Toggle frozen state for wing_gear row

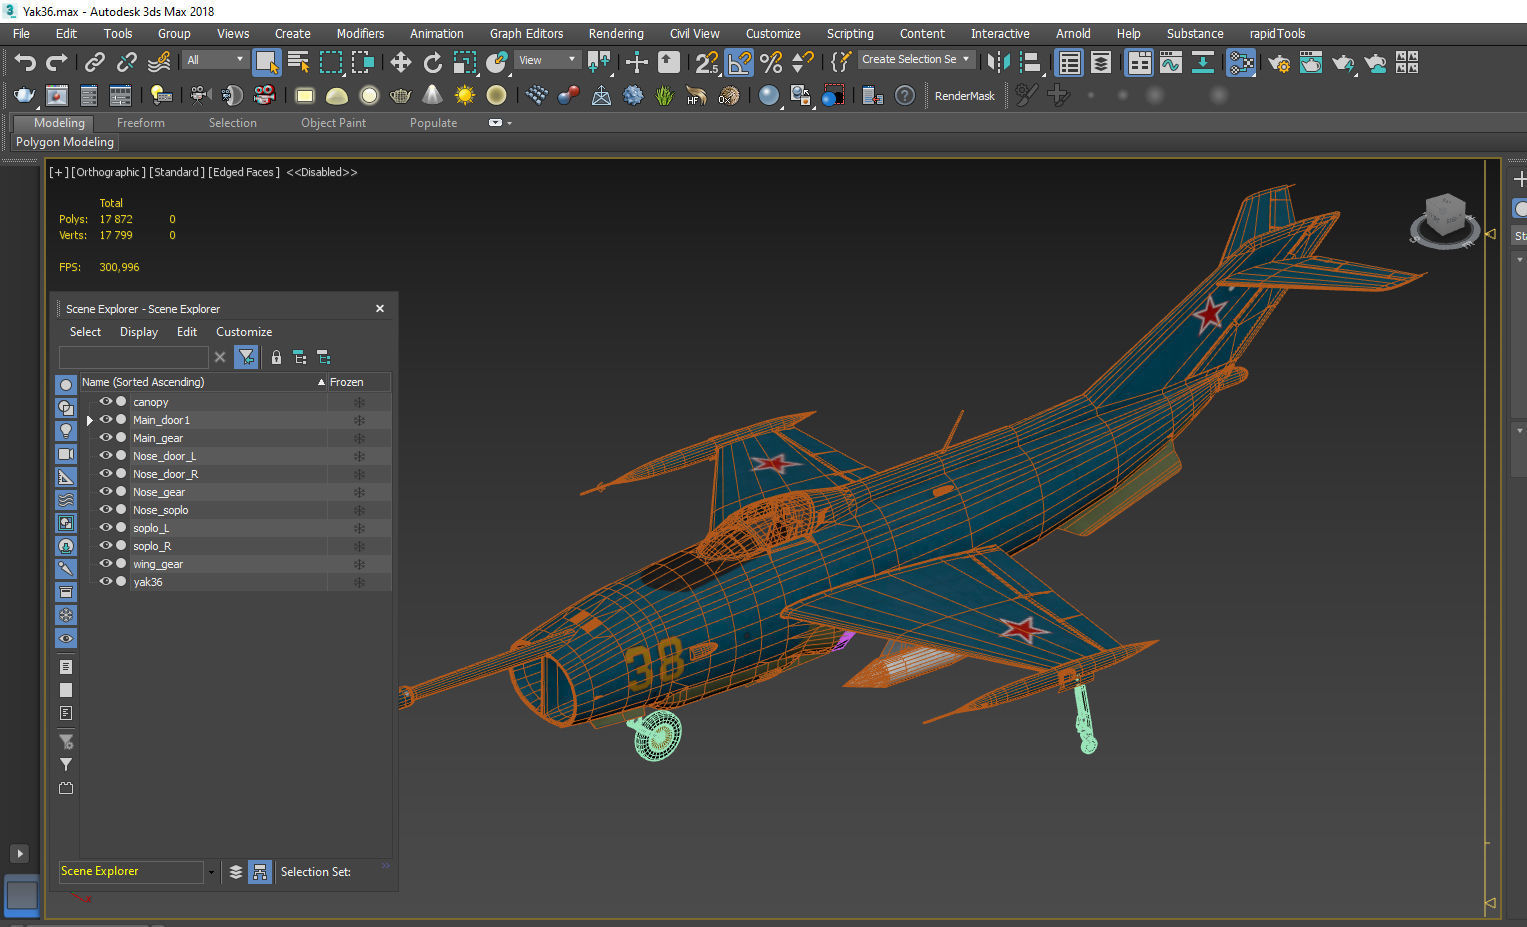pos(359,564)
